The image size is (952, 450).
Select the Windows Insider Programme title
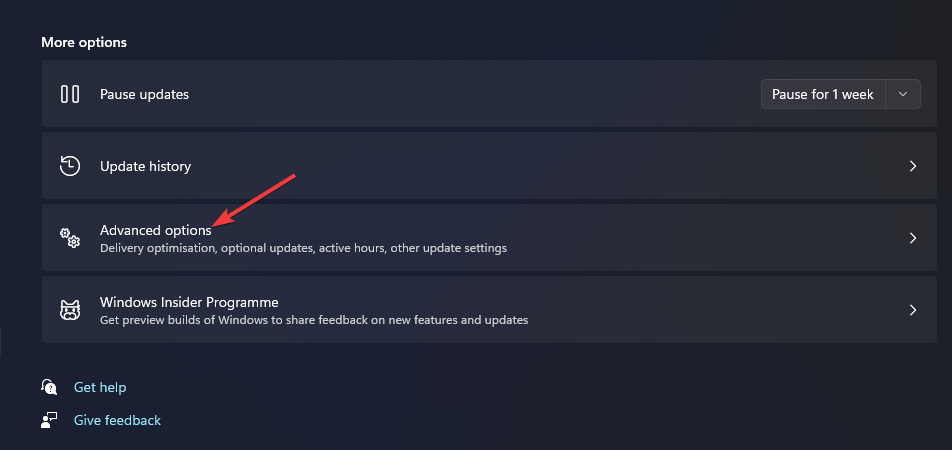coord(189,302)
